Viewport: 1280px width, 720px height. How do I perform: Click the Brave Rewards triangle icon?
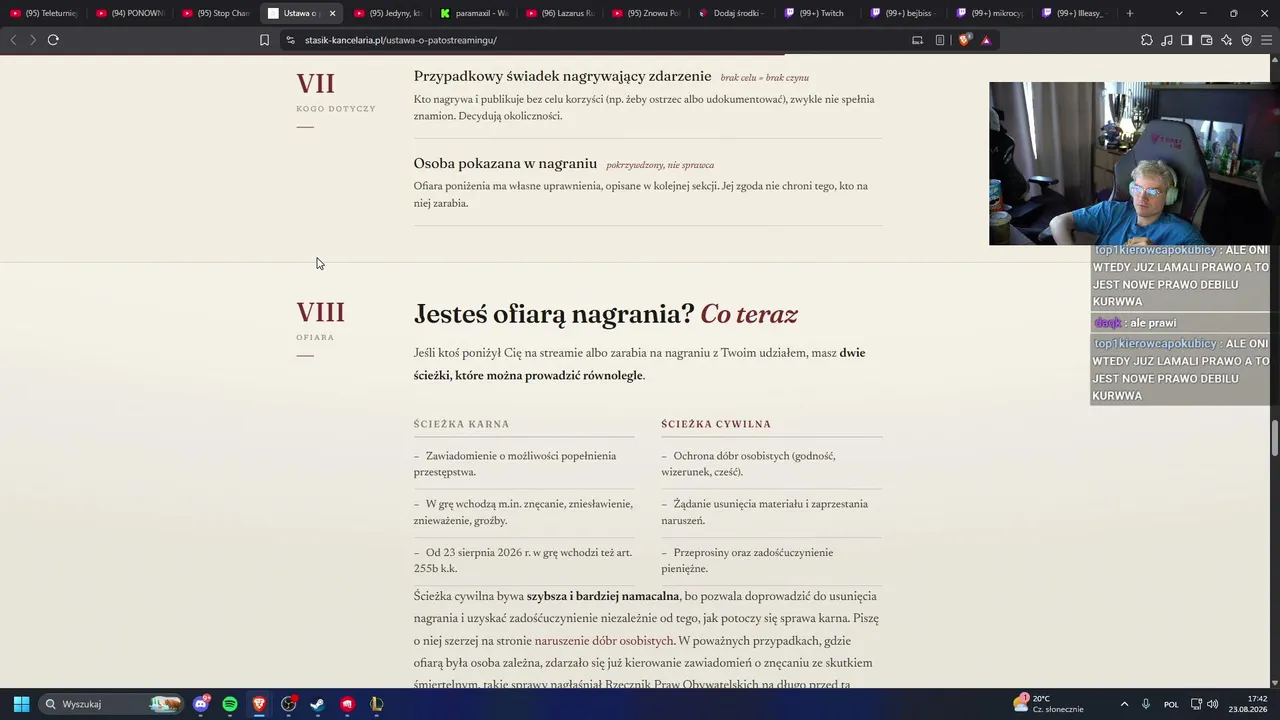tap(986, 40)
